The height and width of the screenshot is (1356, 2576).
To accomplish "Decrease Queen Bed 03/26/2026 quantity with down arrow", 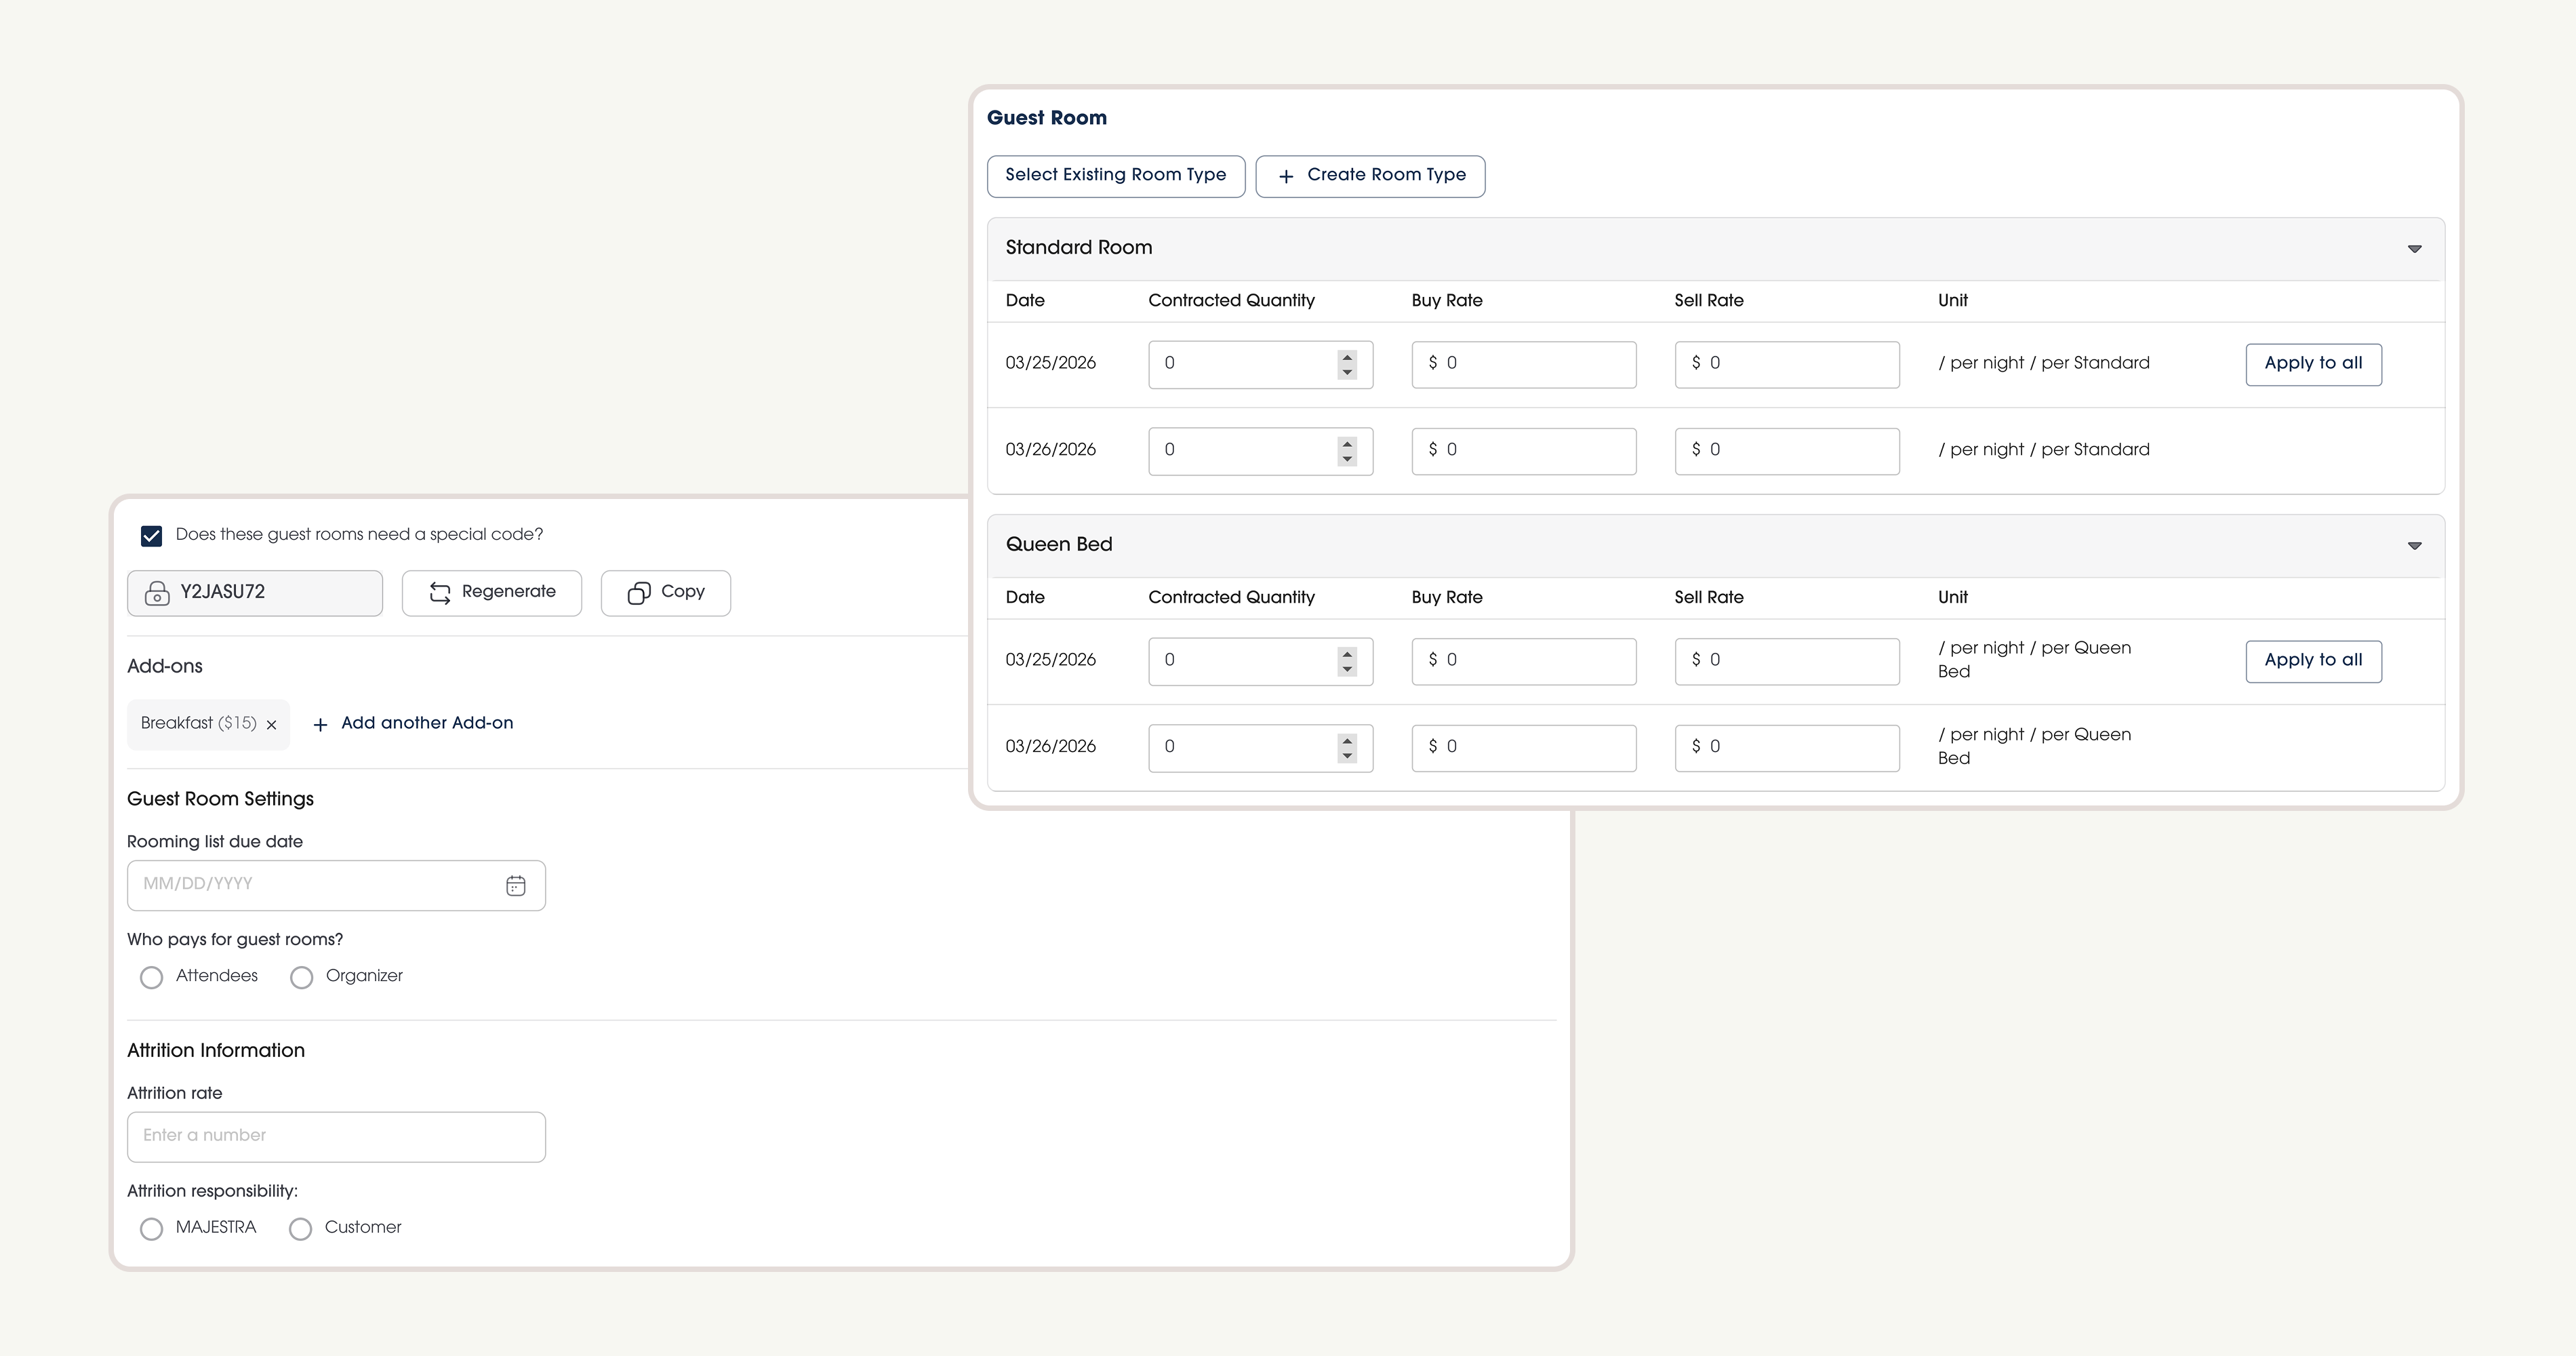I will [1347, 756].
